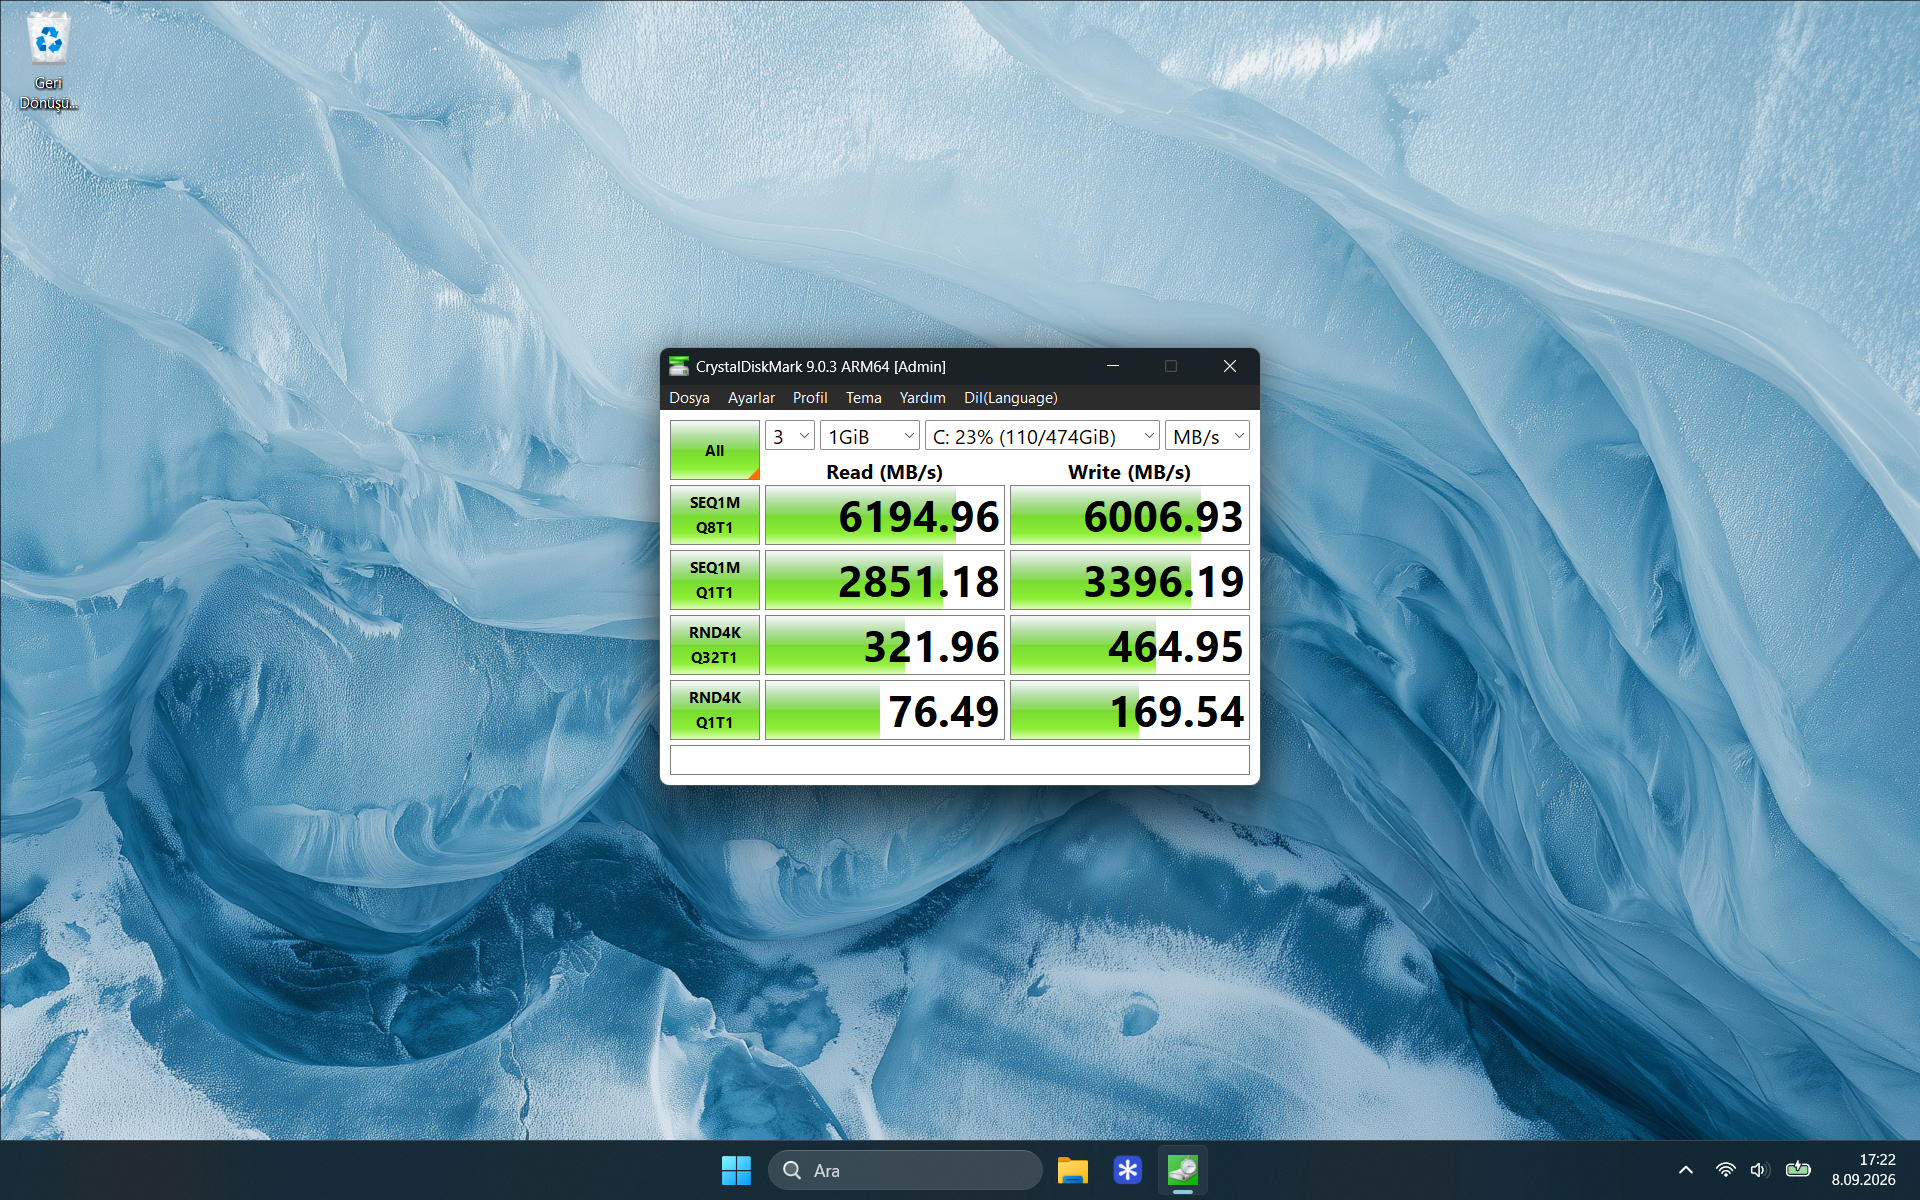The image size is (1920, 1200).
Task: Click the 169.54 write result
Action: [x=1129, y=710]
